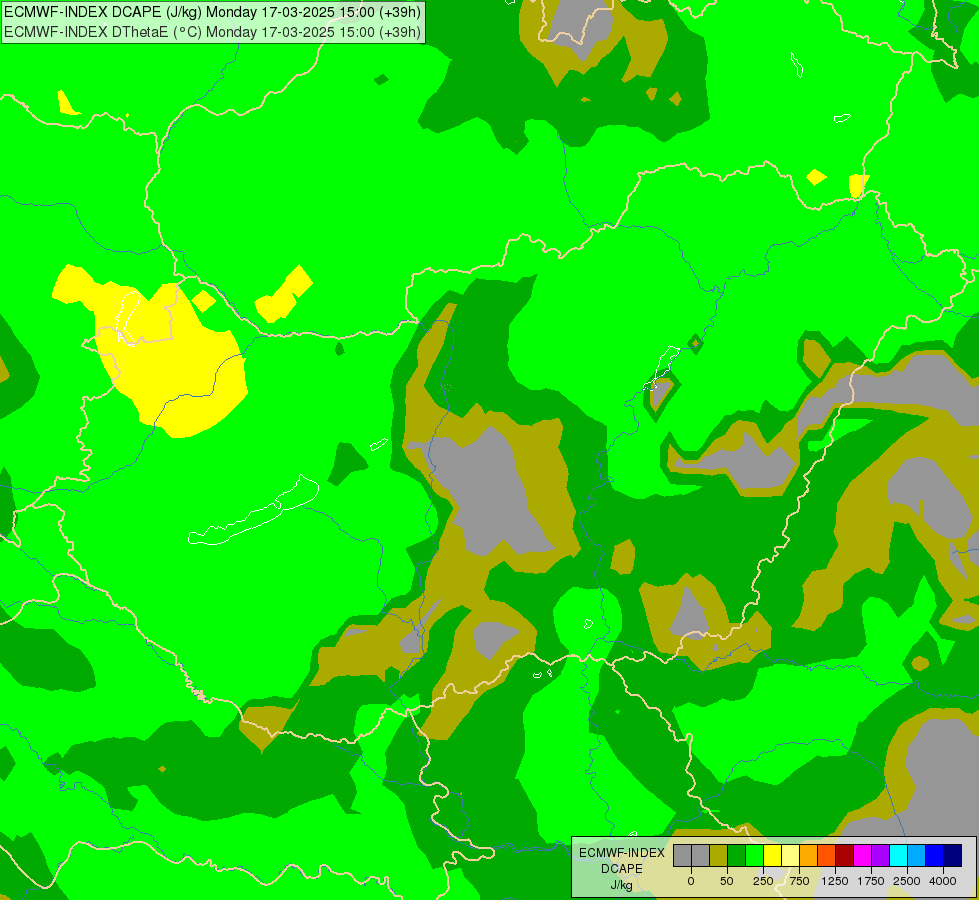The width and height of the screenshot is (979, 900).
Task: Click the legend value 1250
Action: (x=835, y=881)
